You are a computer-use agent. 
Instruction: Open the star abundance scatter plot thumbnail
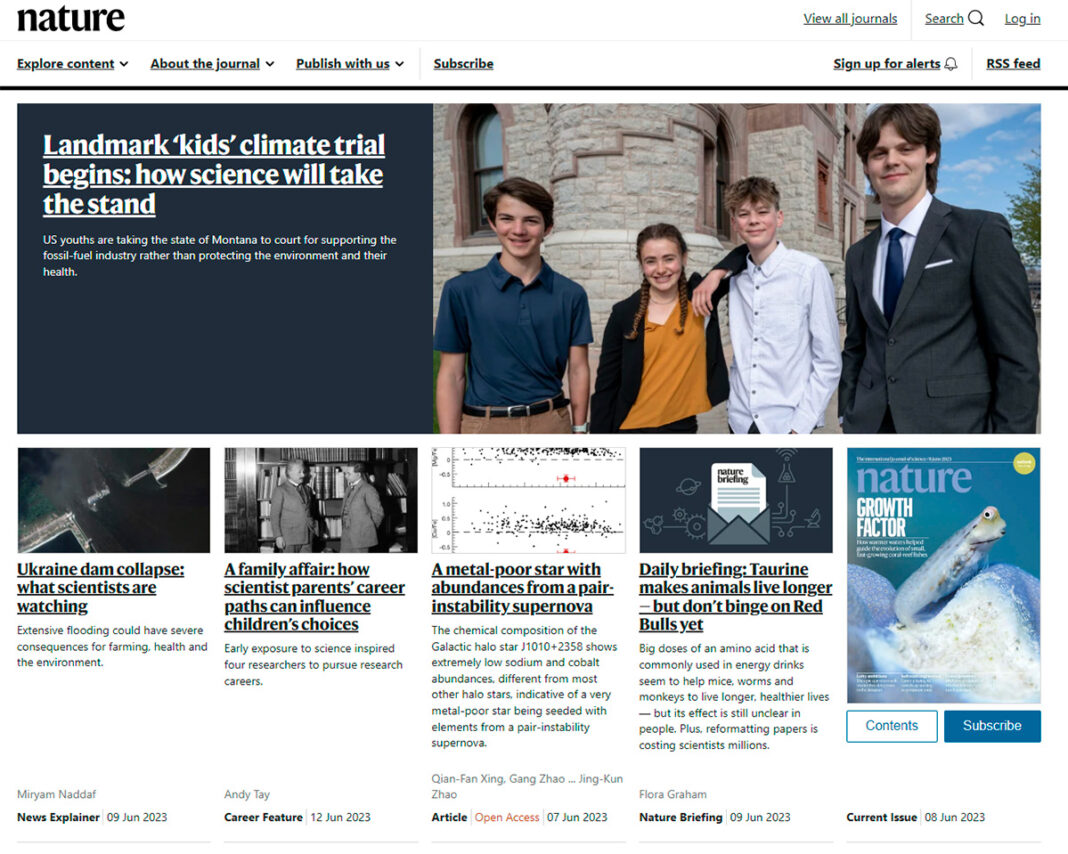[x=528, y=500]
